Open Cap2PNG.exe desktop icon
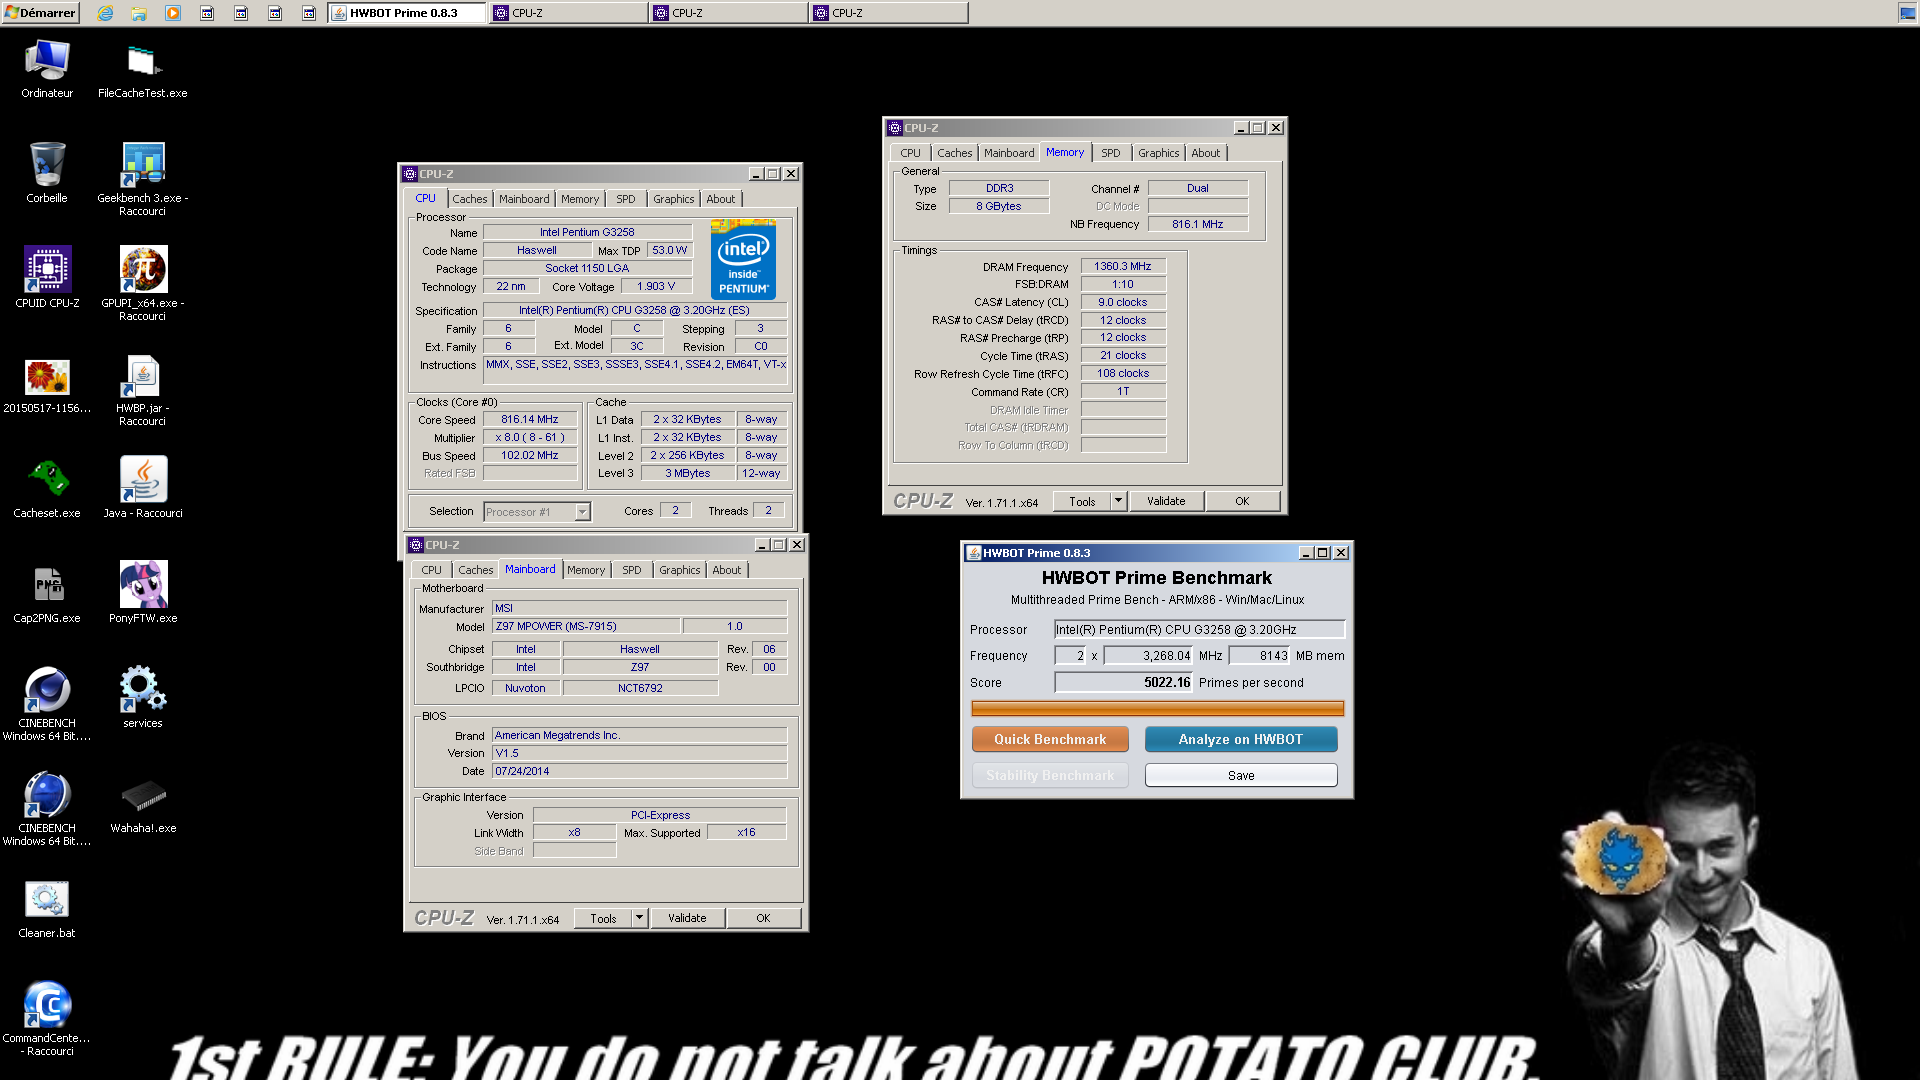This screenshot has width=1920, height=1080. (47, 593)
